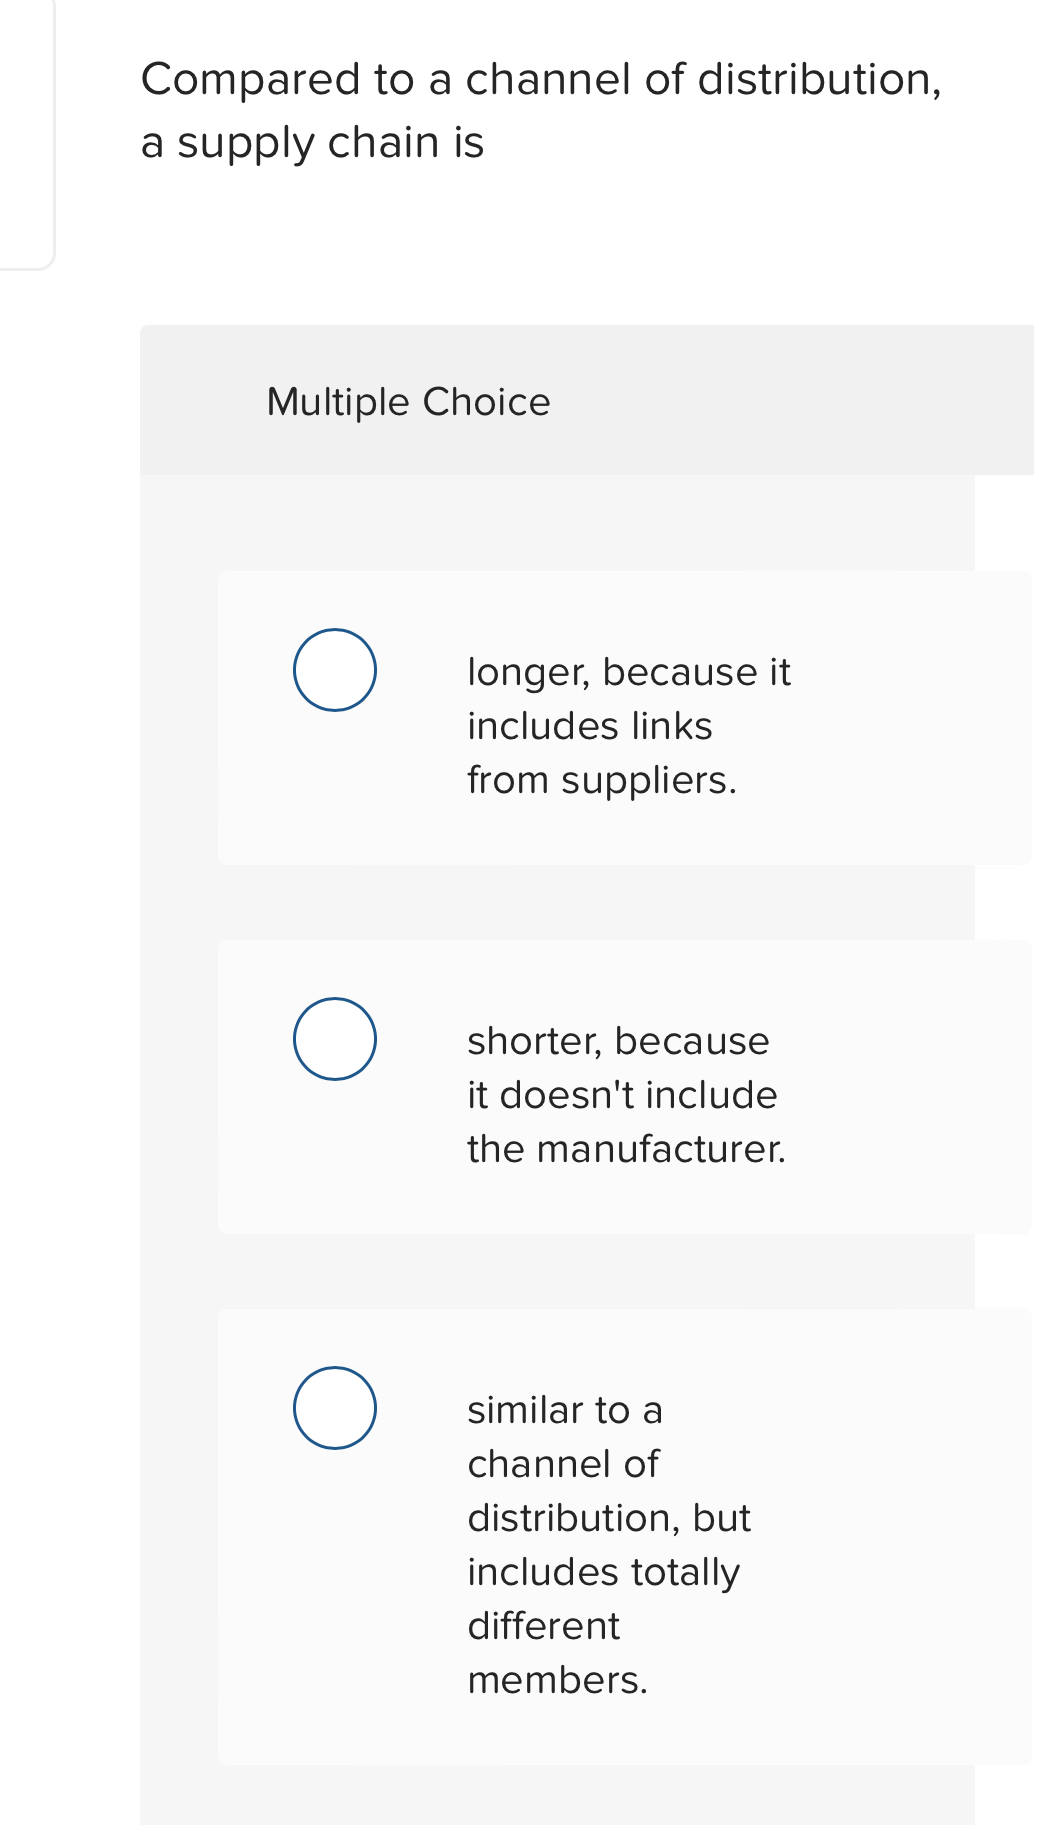This screenshot has width=1064, height=1830.
Task: Click the word 'suppliers' in the first option
Action: click(645, 779)
